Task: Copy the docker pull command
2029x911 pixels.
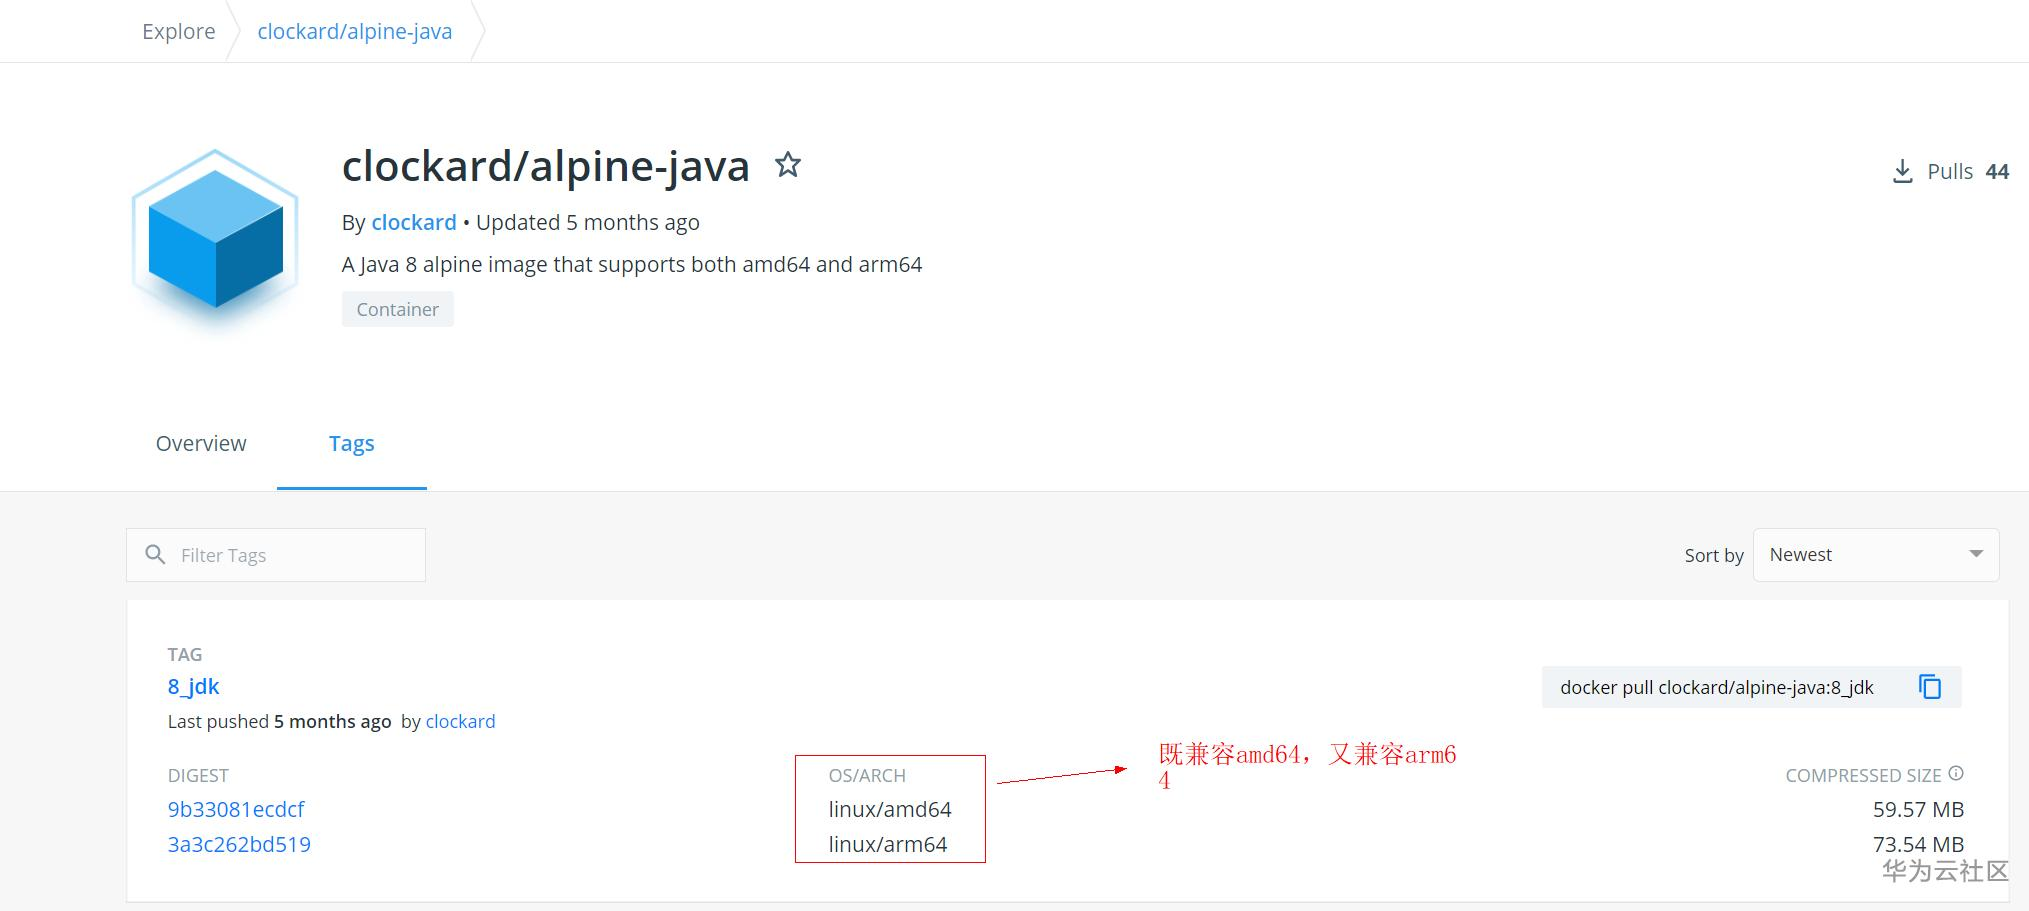Action: tap(1929, 687)
